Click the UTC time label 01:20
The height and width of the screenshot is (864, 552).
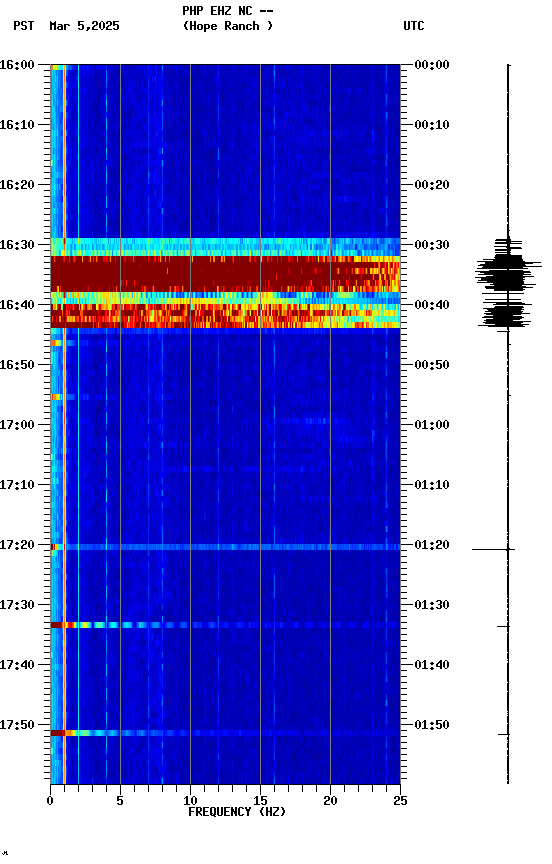pos(432,545)
